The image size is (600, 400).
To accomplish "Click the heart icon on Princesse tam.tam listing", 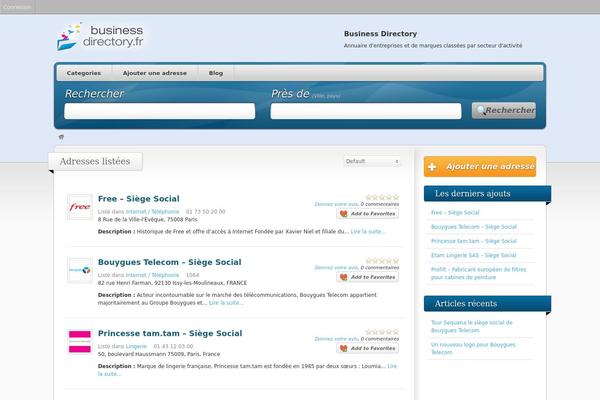I will point(344,348).
